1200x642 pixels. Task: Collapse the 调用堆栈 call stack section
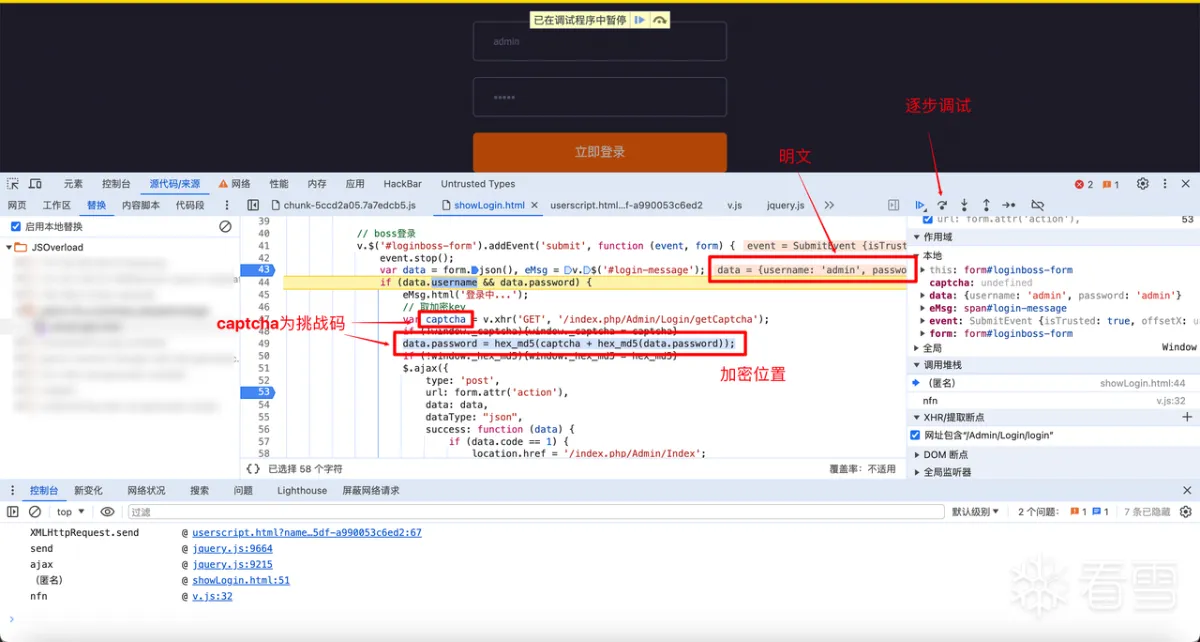pos(915,365)
